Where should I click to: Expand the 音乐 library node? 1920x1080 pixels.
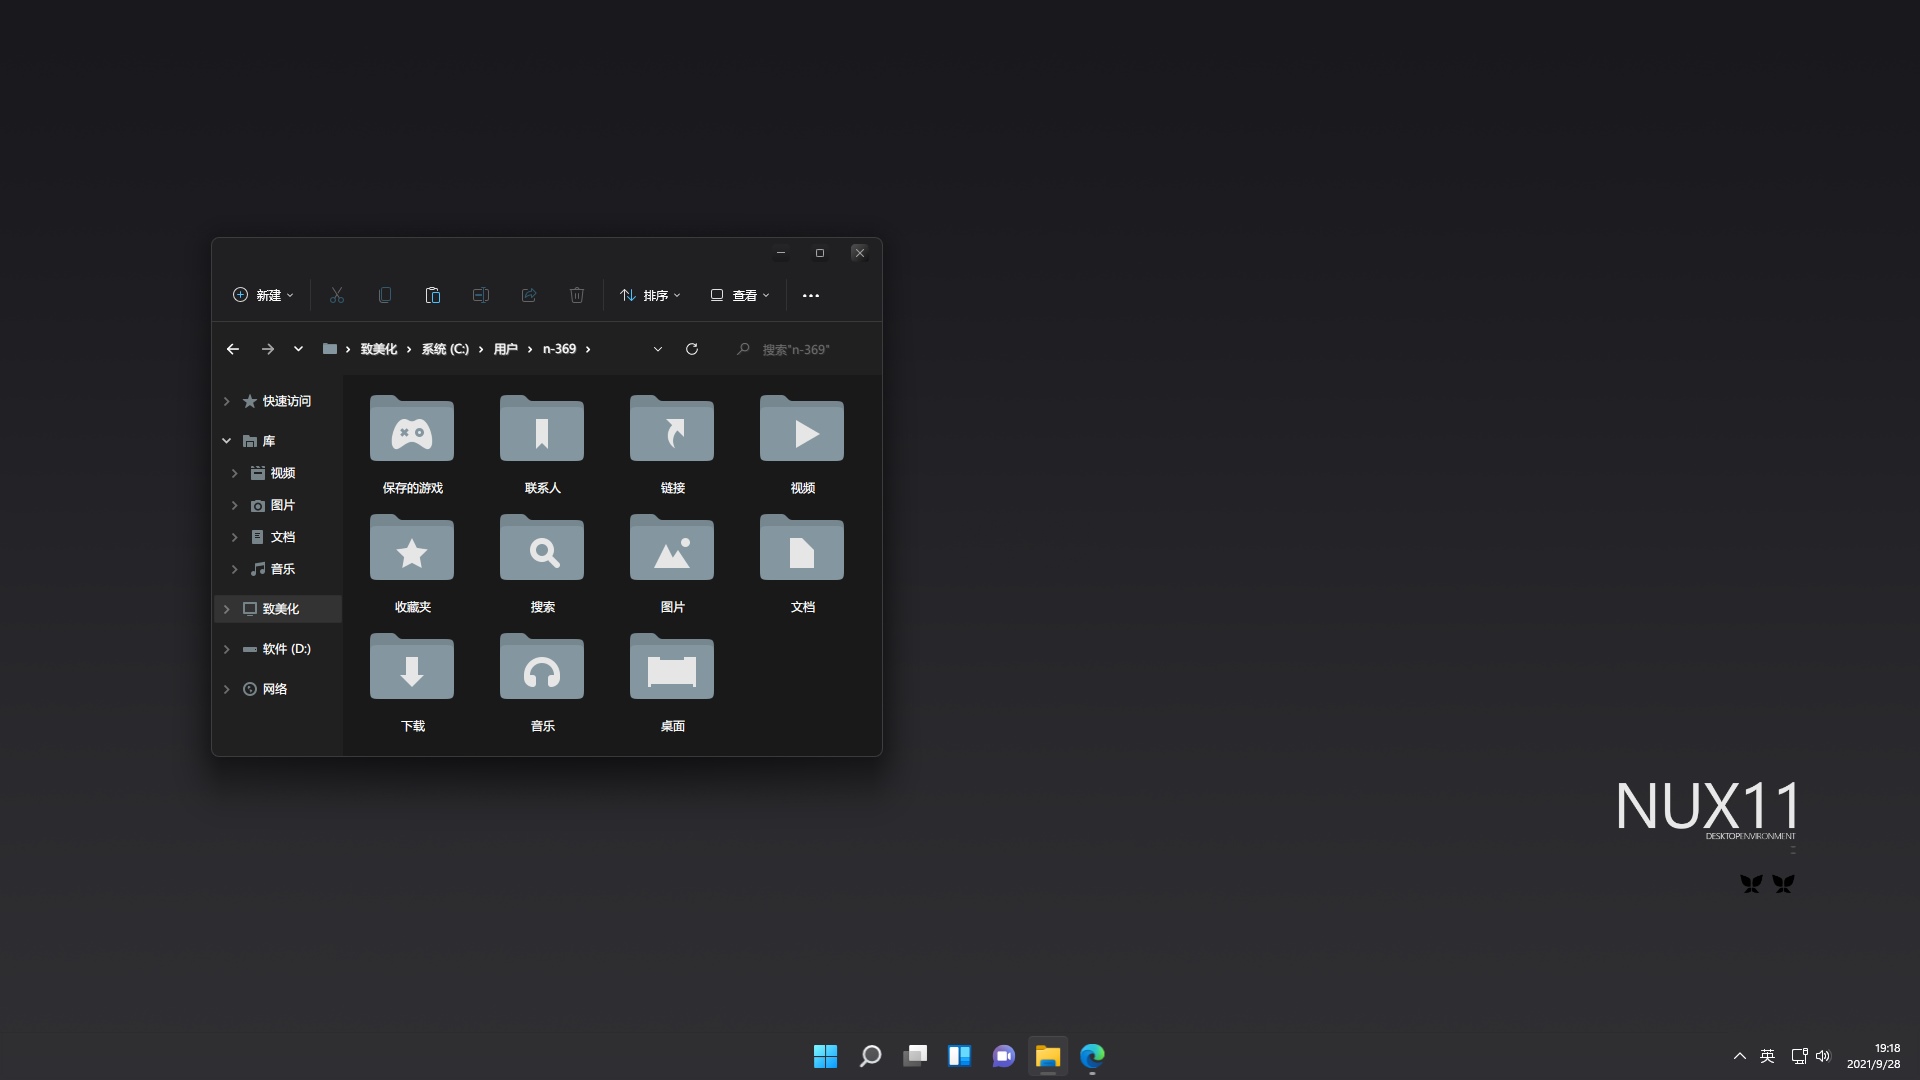pos(235,569)
